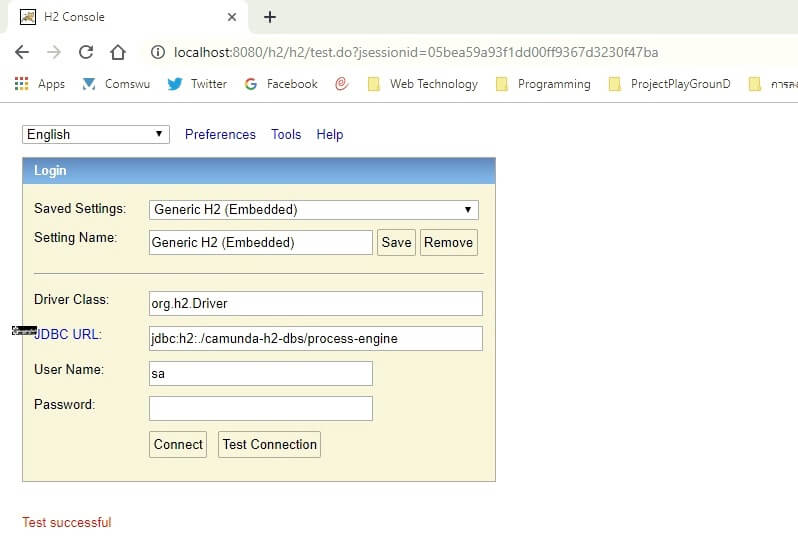The image size is (798, 552).
Task: Open the Preferences link
Action: click(220, 134)
